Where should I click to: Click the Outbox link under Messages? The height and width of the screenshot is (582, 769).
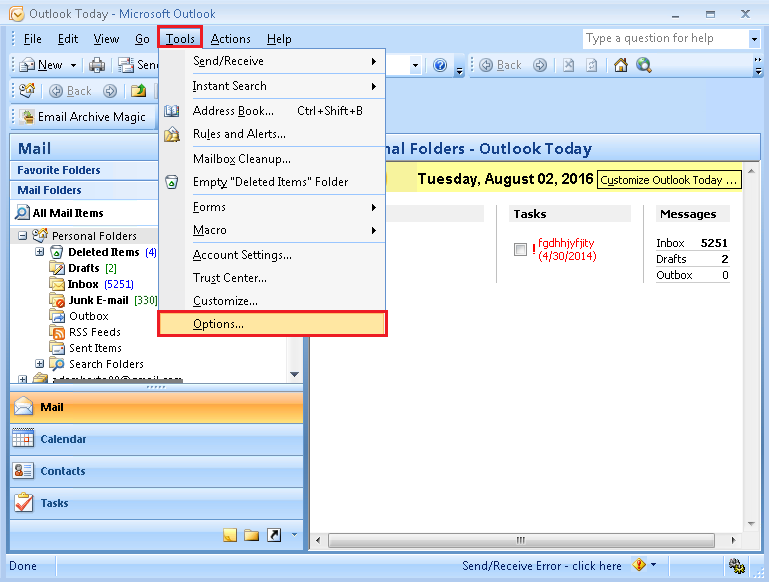pos(674,275)
